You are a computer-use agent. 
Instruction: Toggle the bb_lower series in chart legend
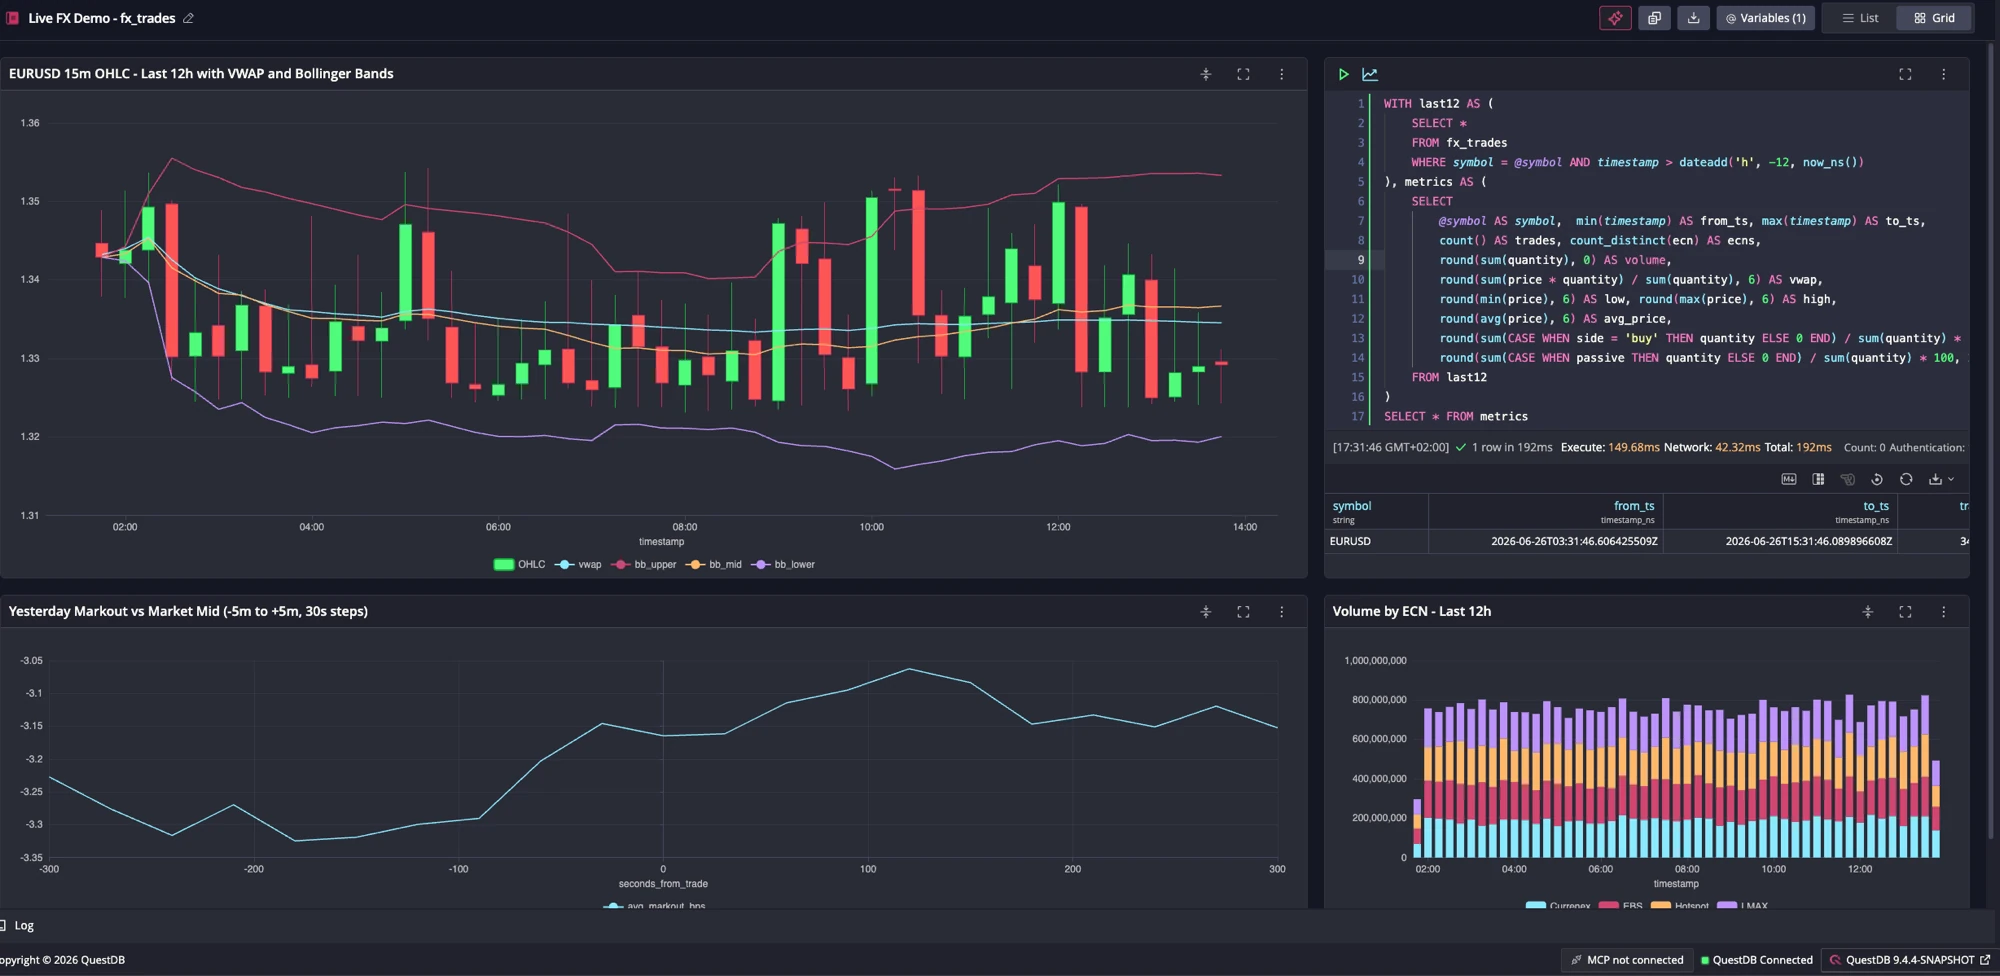[782, 565]
